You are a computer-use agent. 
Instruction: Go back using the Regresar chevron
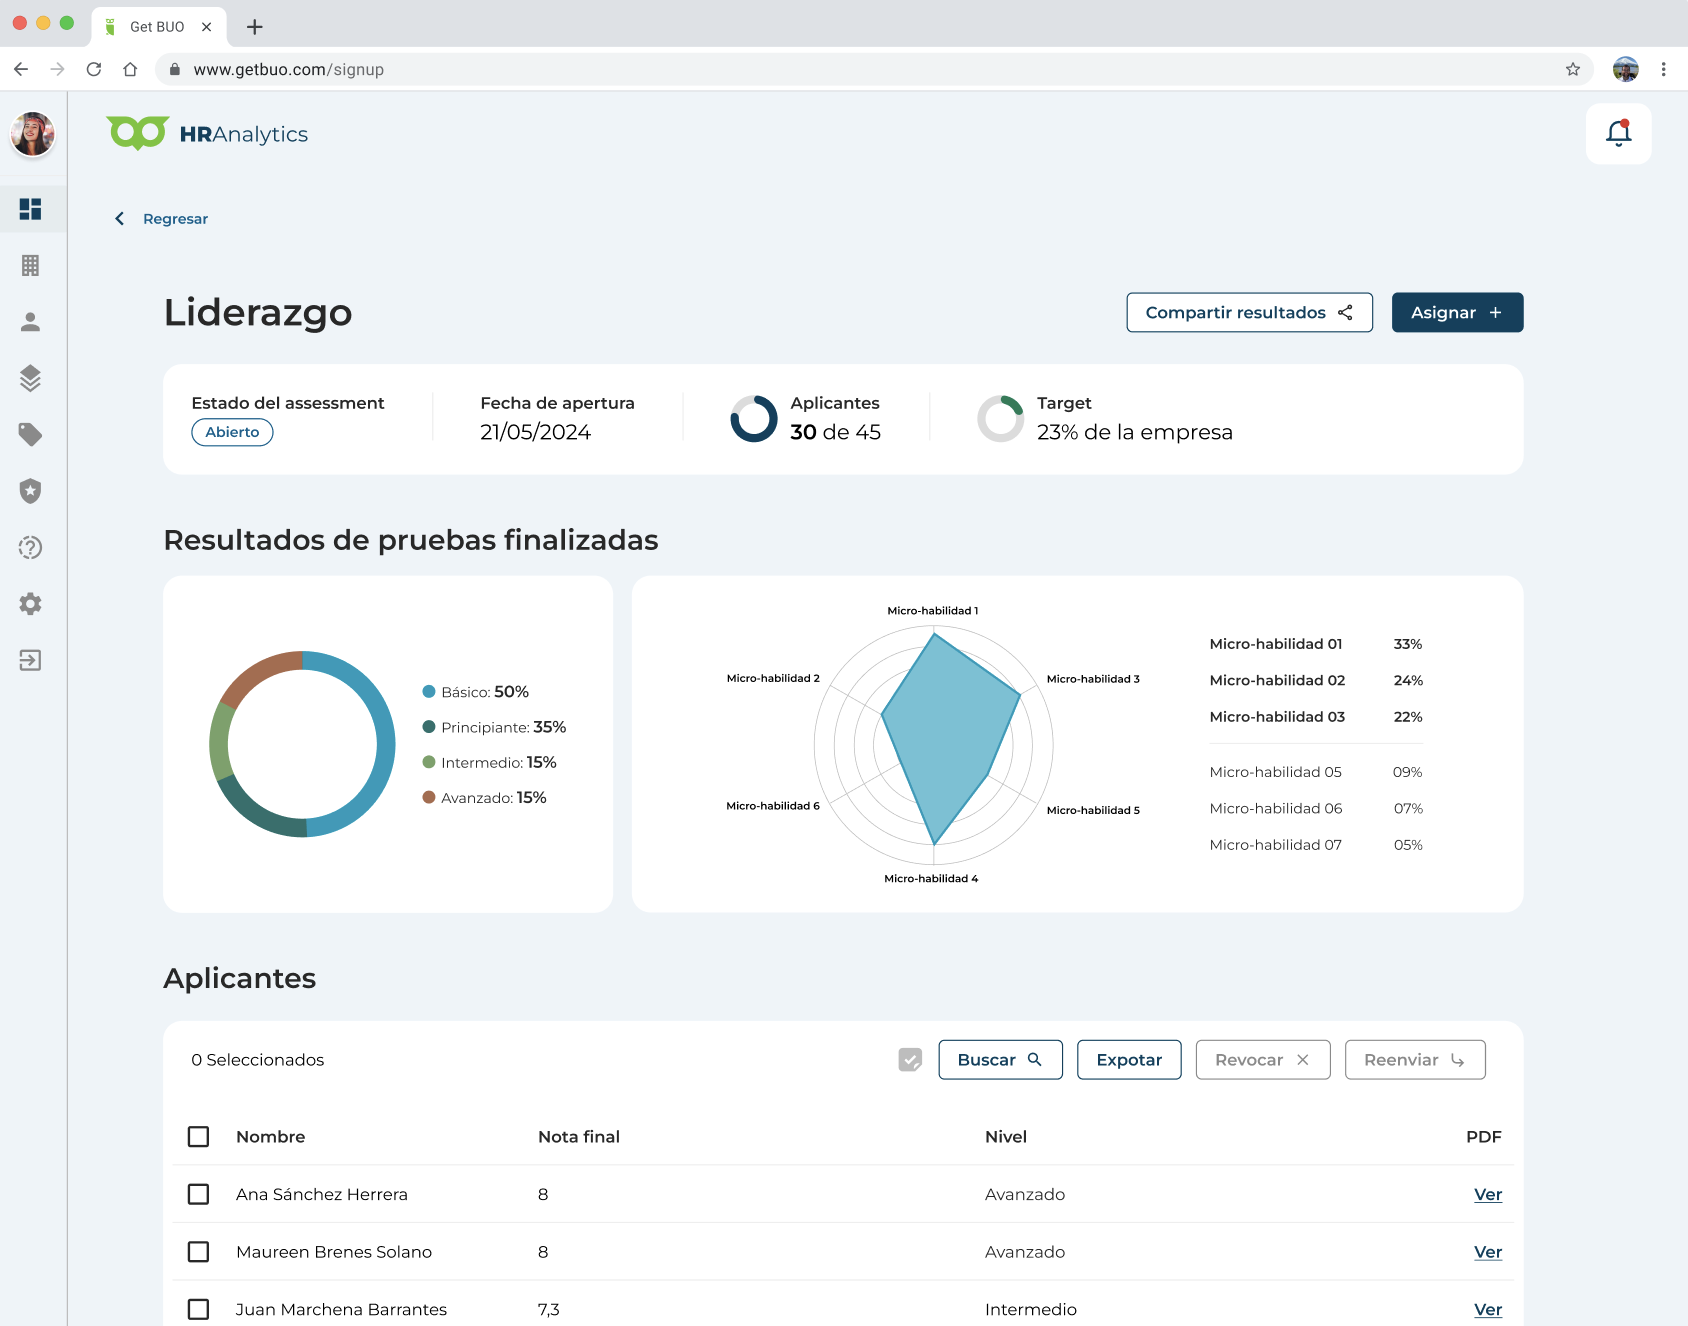[120, 219]
